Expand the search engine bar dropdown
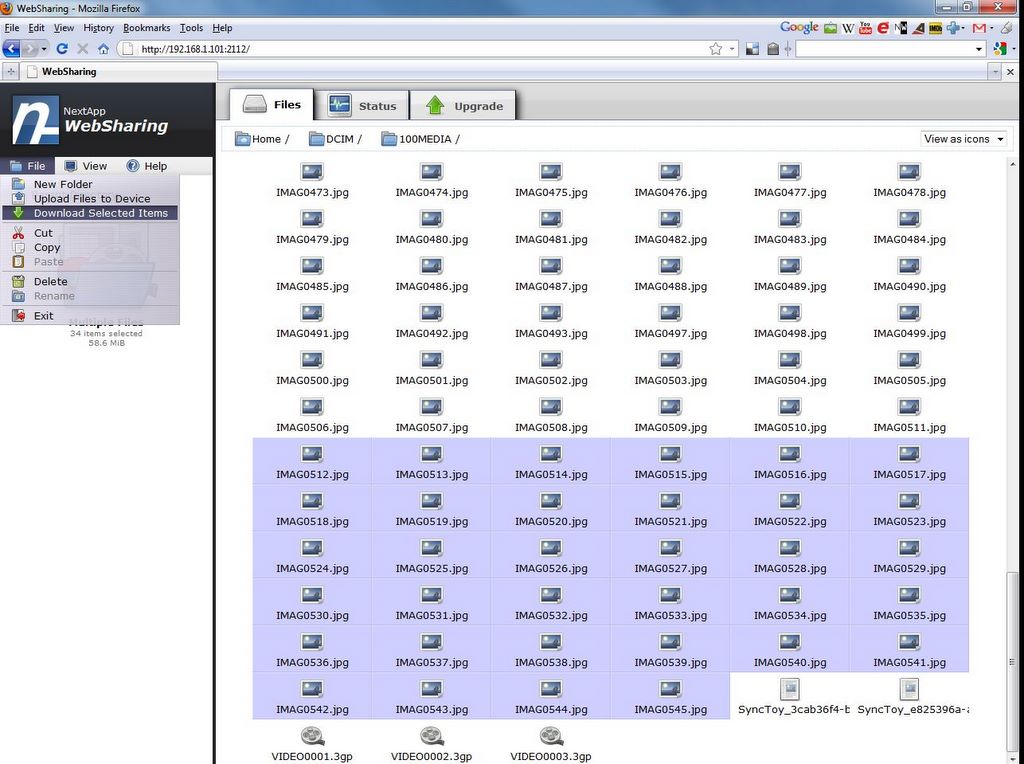This screenshot has width=1024, height=764. 978,48
